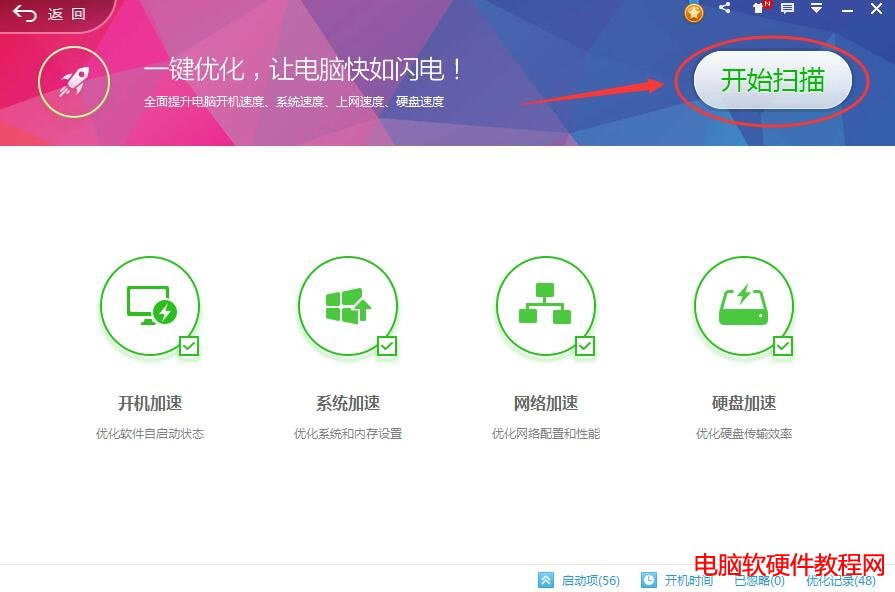895x592 pixels.
Task: Click the 开机加速 monitor icon
Action: pyautogui.click(x=150, y=306)
